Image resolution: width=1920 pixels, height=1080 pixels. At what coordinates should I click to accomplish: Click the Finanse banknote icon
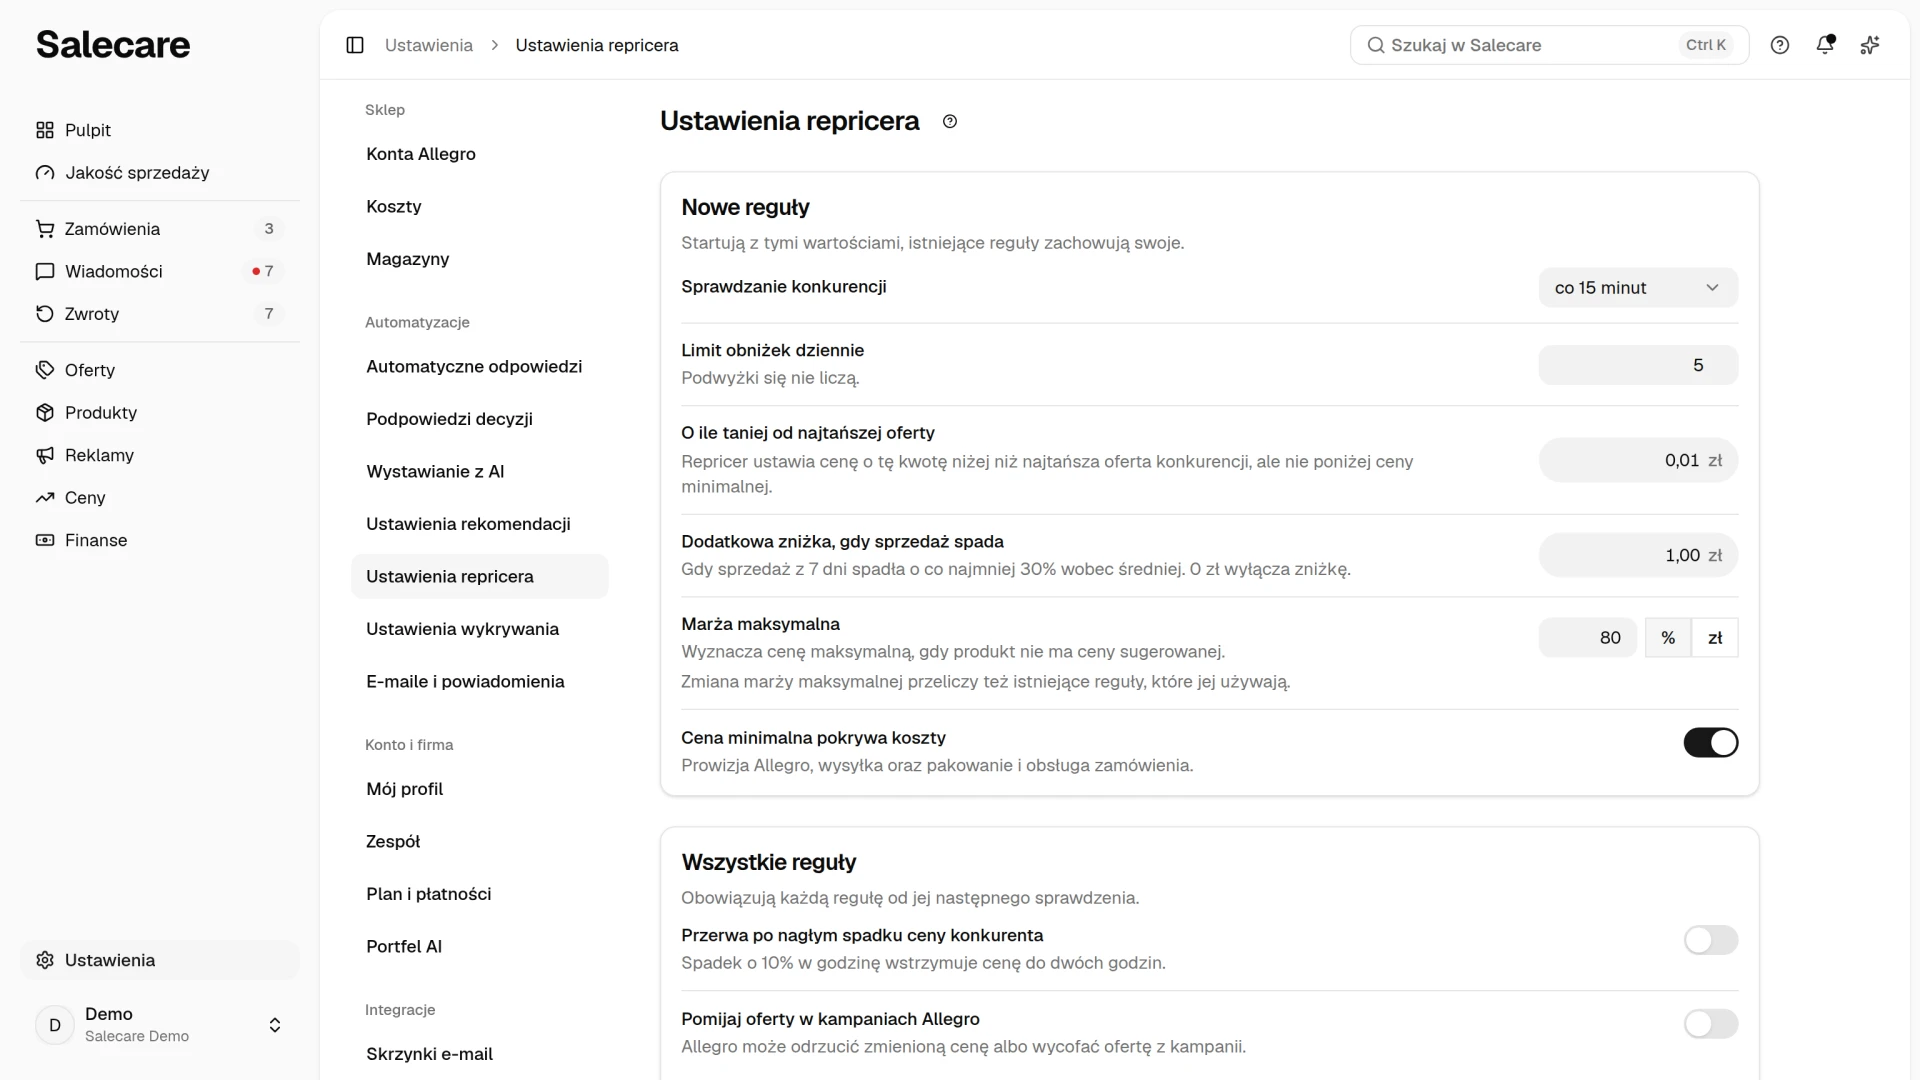[x=45, y=540]
